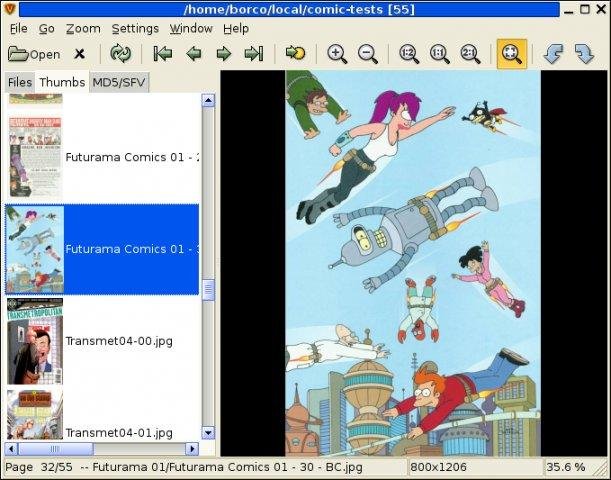Go to previous page arrow
Screen dimensions: 611x480
point(194,54)
